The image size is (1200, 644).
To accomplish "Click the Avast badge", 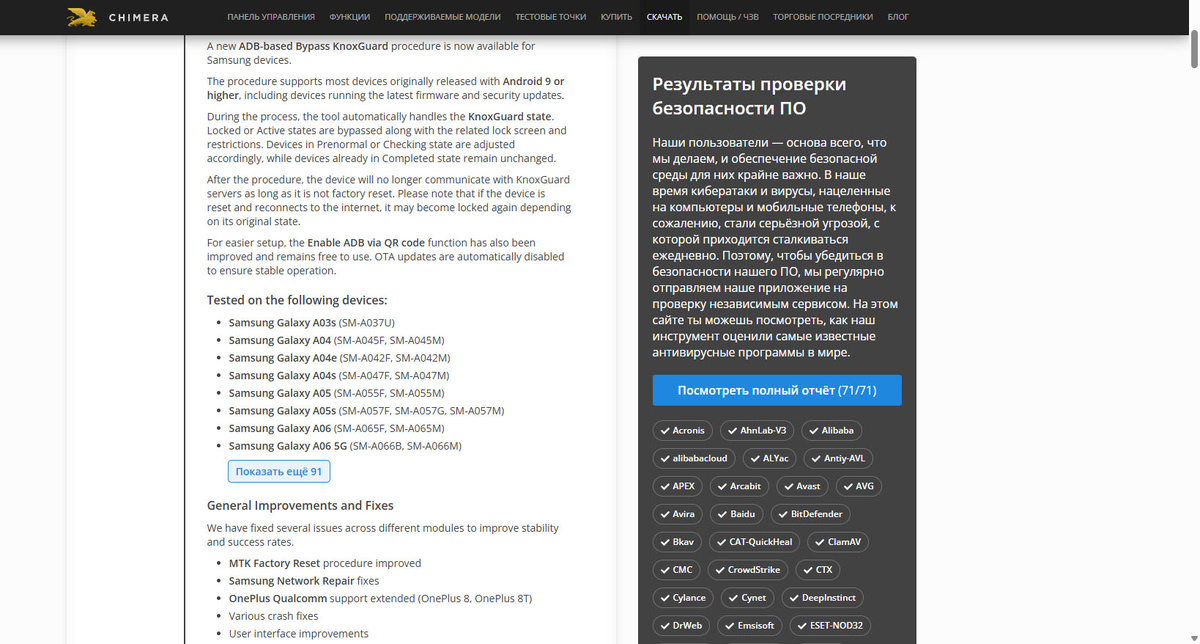I will pos(803,486).
